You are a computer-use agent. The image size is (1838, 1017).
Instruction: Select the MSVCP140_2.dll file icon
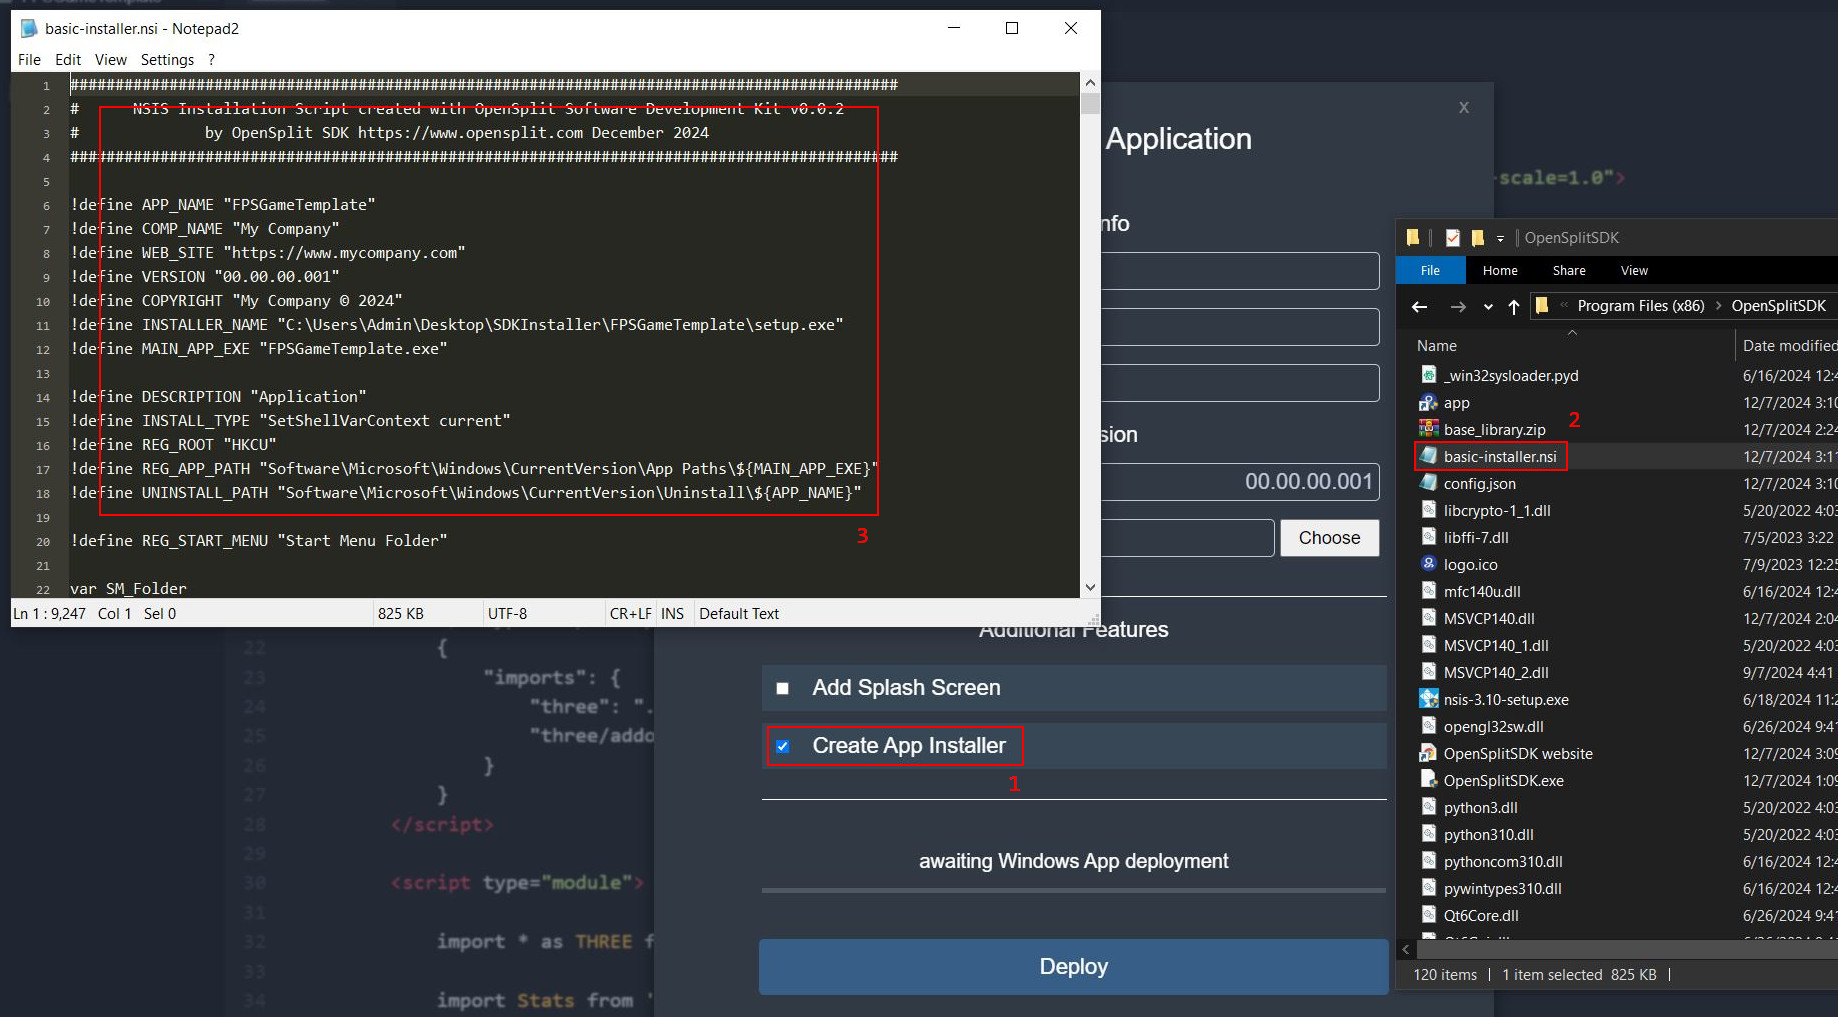tap(1429, 672)
